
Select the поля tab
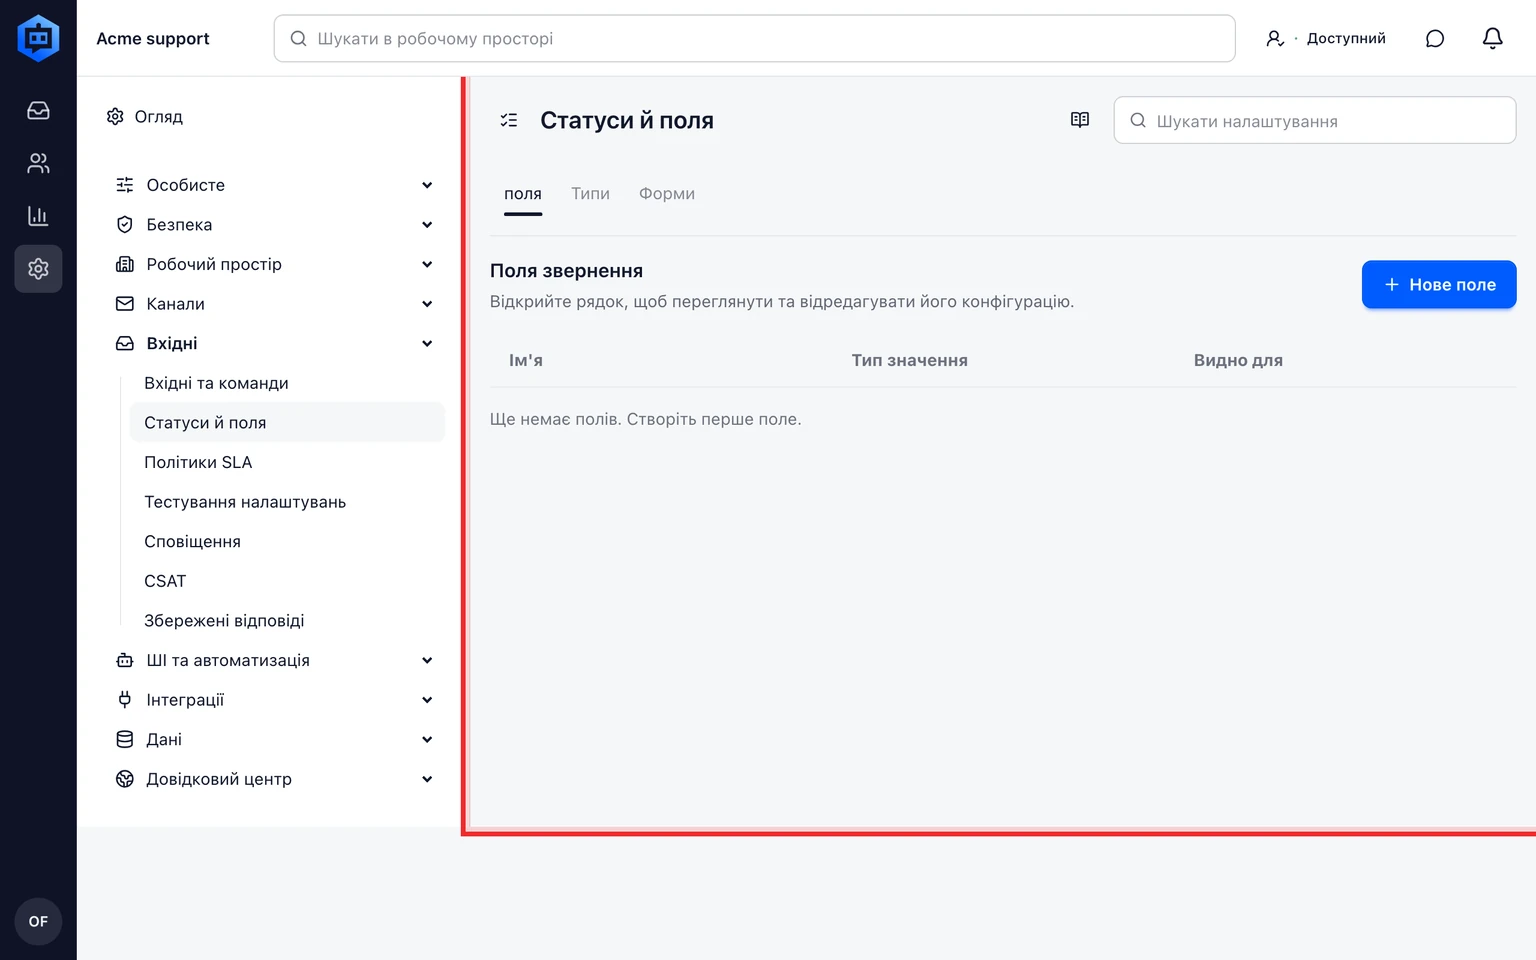coord(523,194)
